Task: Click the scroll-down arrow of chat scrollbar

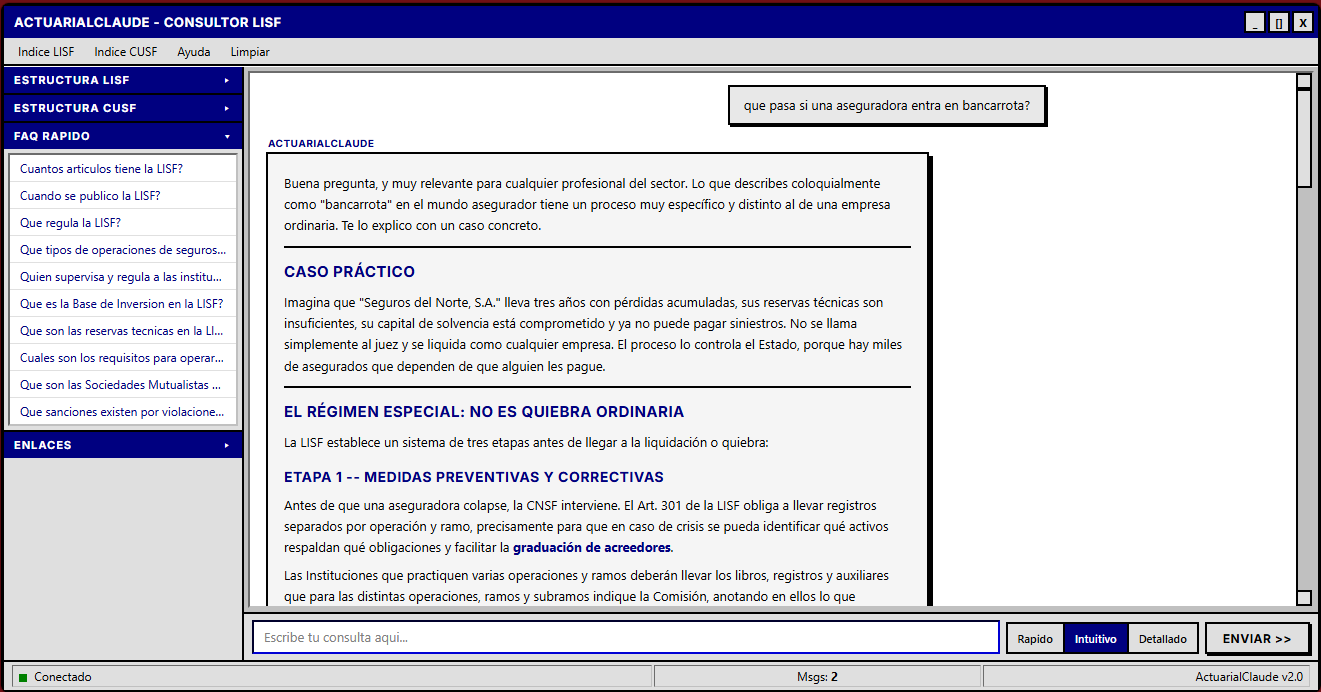Action: [x=1304, y=598]
